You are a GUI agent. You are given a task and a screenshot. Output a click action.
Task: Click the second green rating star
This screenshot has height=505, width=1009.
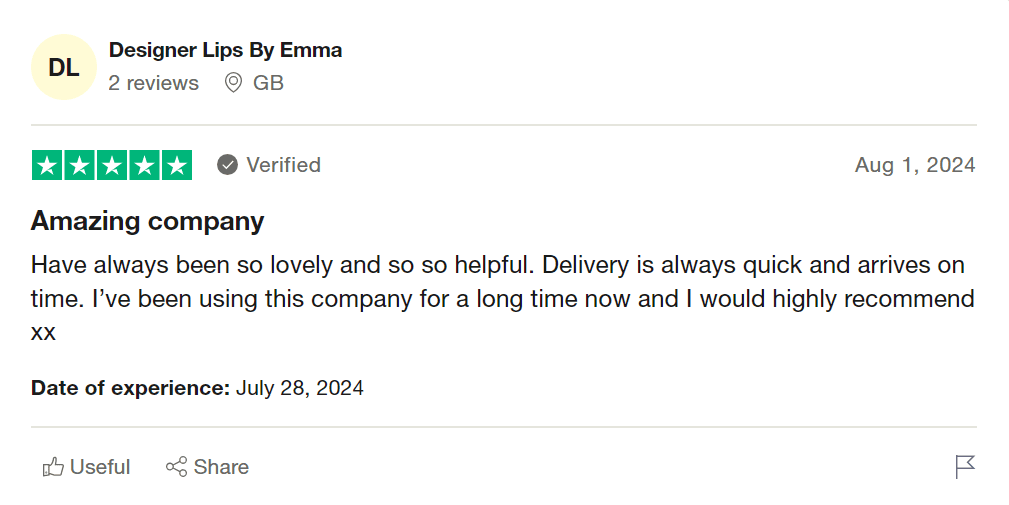79,165
